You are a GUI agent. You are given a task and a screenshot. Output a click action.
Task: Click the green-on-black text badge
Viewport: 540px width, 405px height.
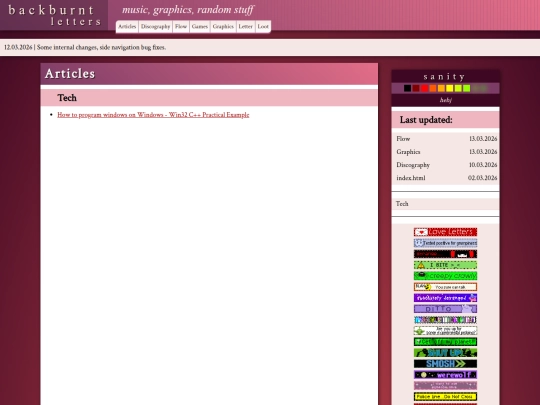tap(445, 342)
